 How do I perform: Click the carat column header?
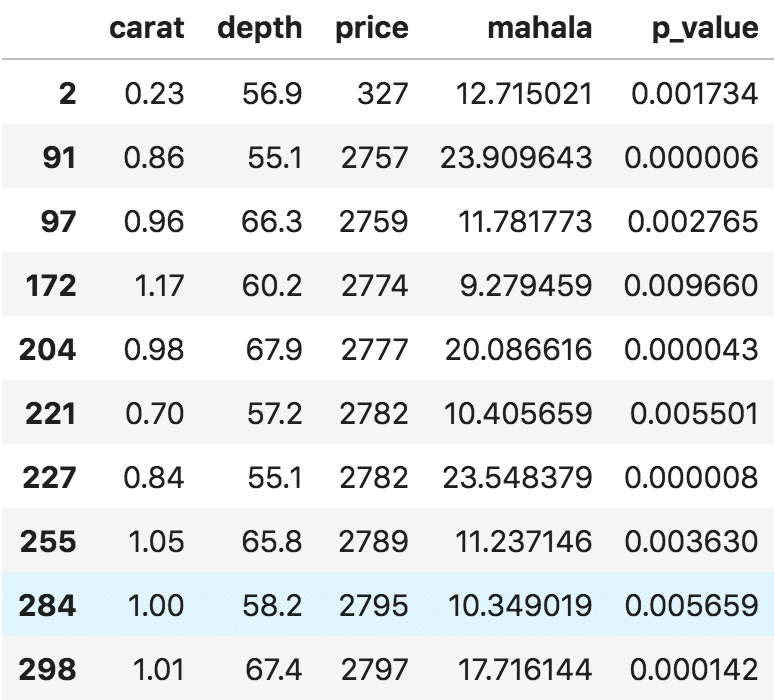pos(147,29)
